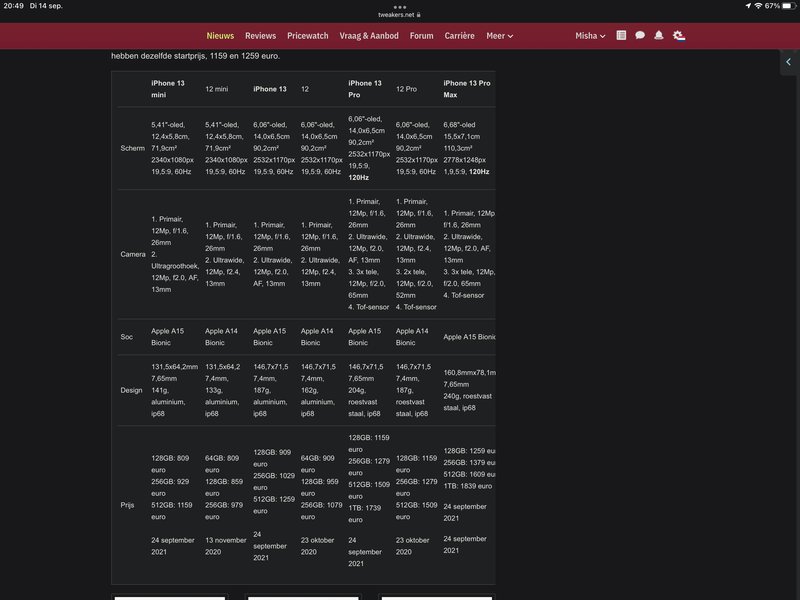Tap the Wi-Fi status icon
This screenshot has height=600, width=800.
[758, 6]
